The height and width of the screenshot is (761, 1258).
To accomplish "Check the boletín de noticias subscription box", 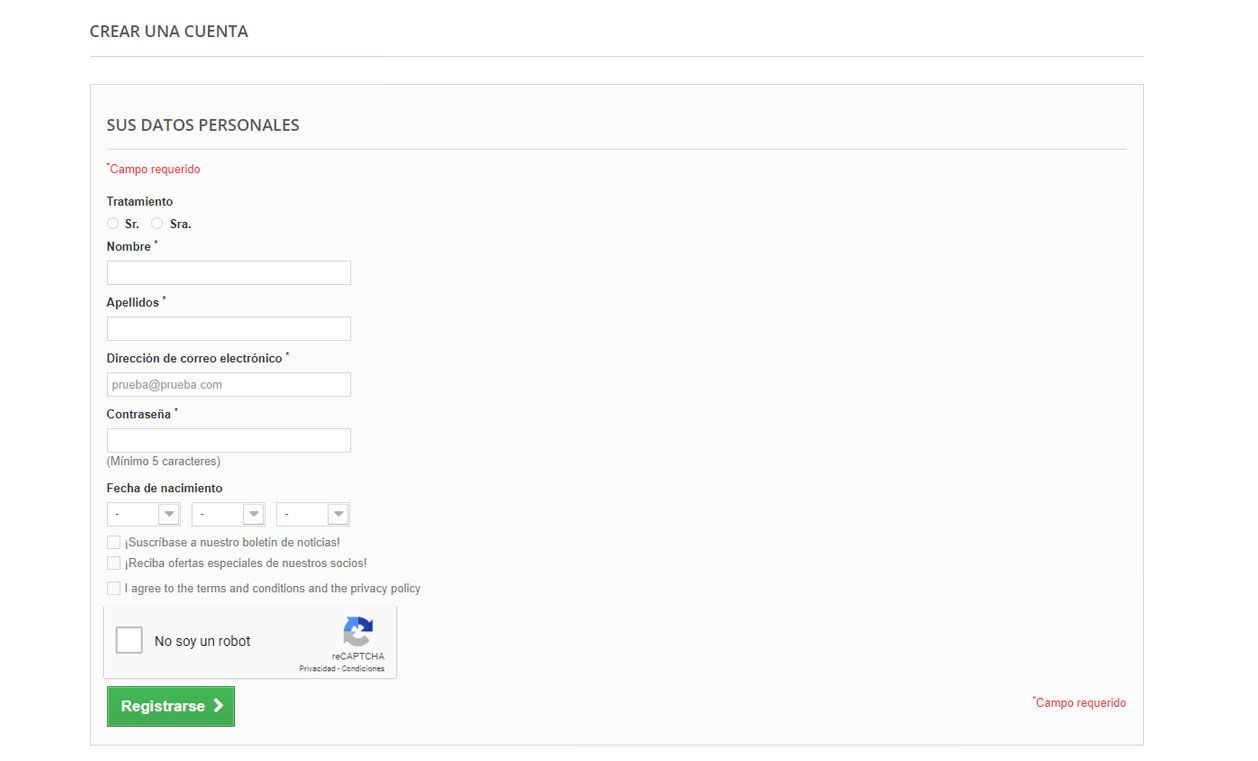I will tap(113, 541).
